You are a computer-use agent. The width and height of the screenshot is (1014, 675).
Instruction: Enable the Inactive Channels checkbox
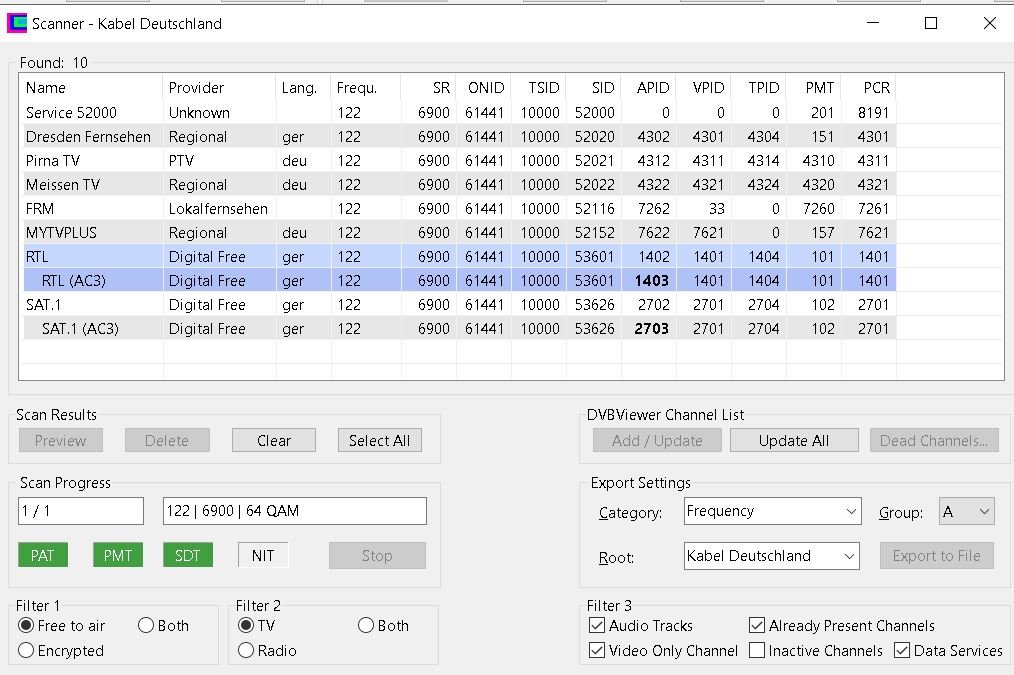[758, 651]
